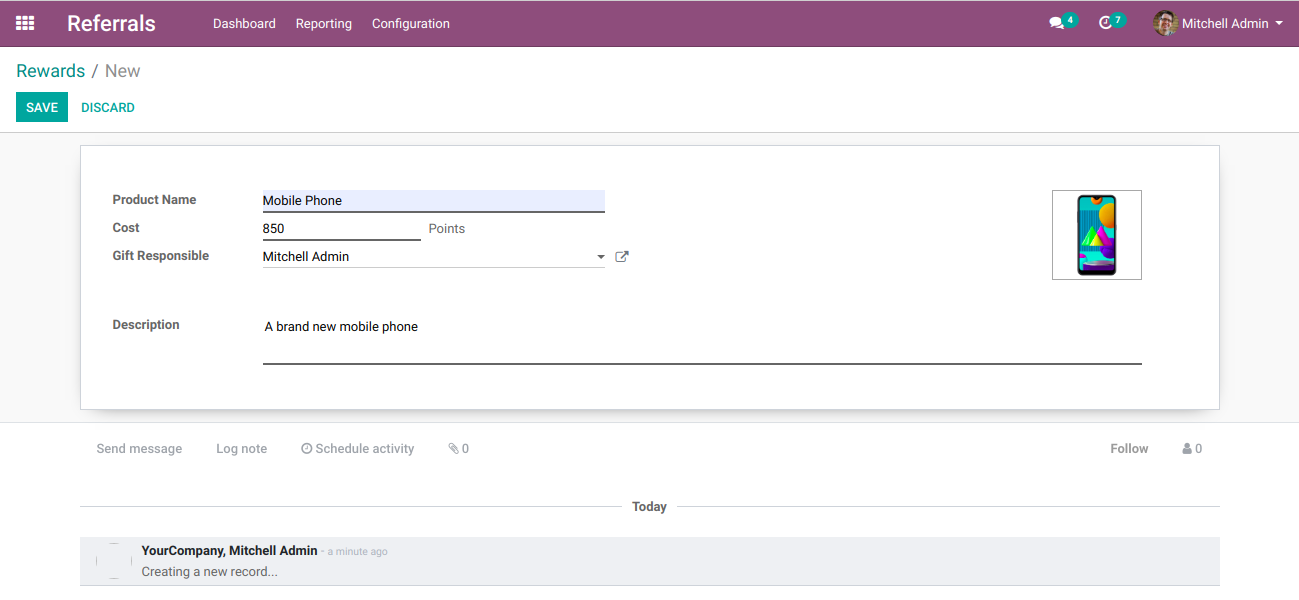
Task: Click the followers person icon
Action: click(1187, 449)
